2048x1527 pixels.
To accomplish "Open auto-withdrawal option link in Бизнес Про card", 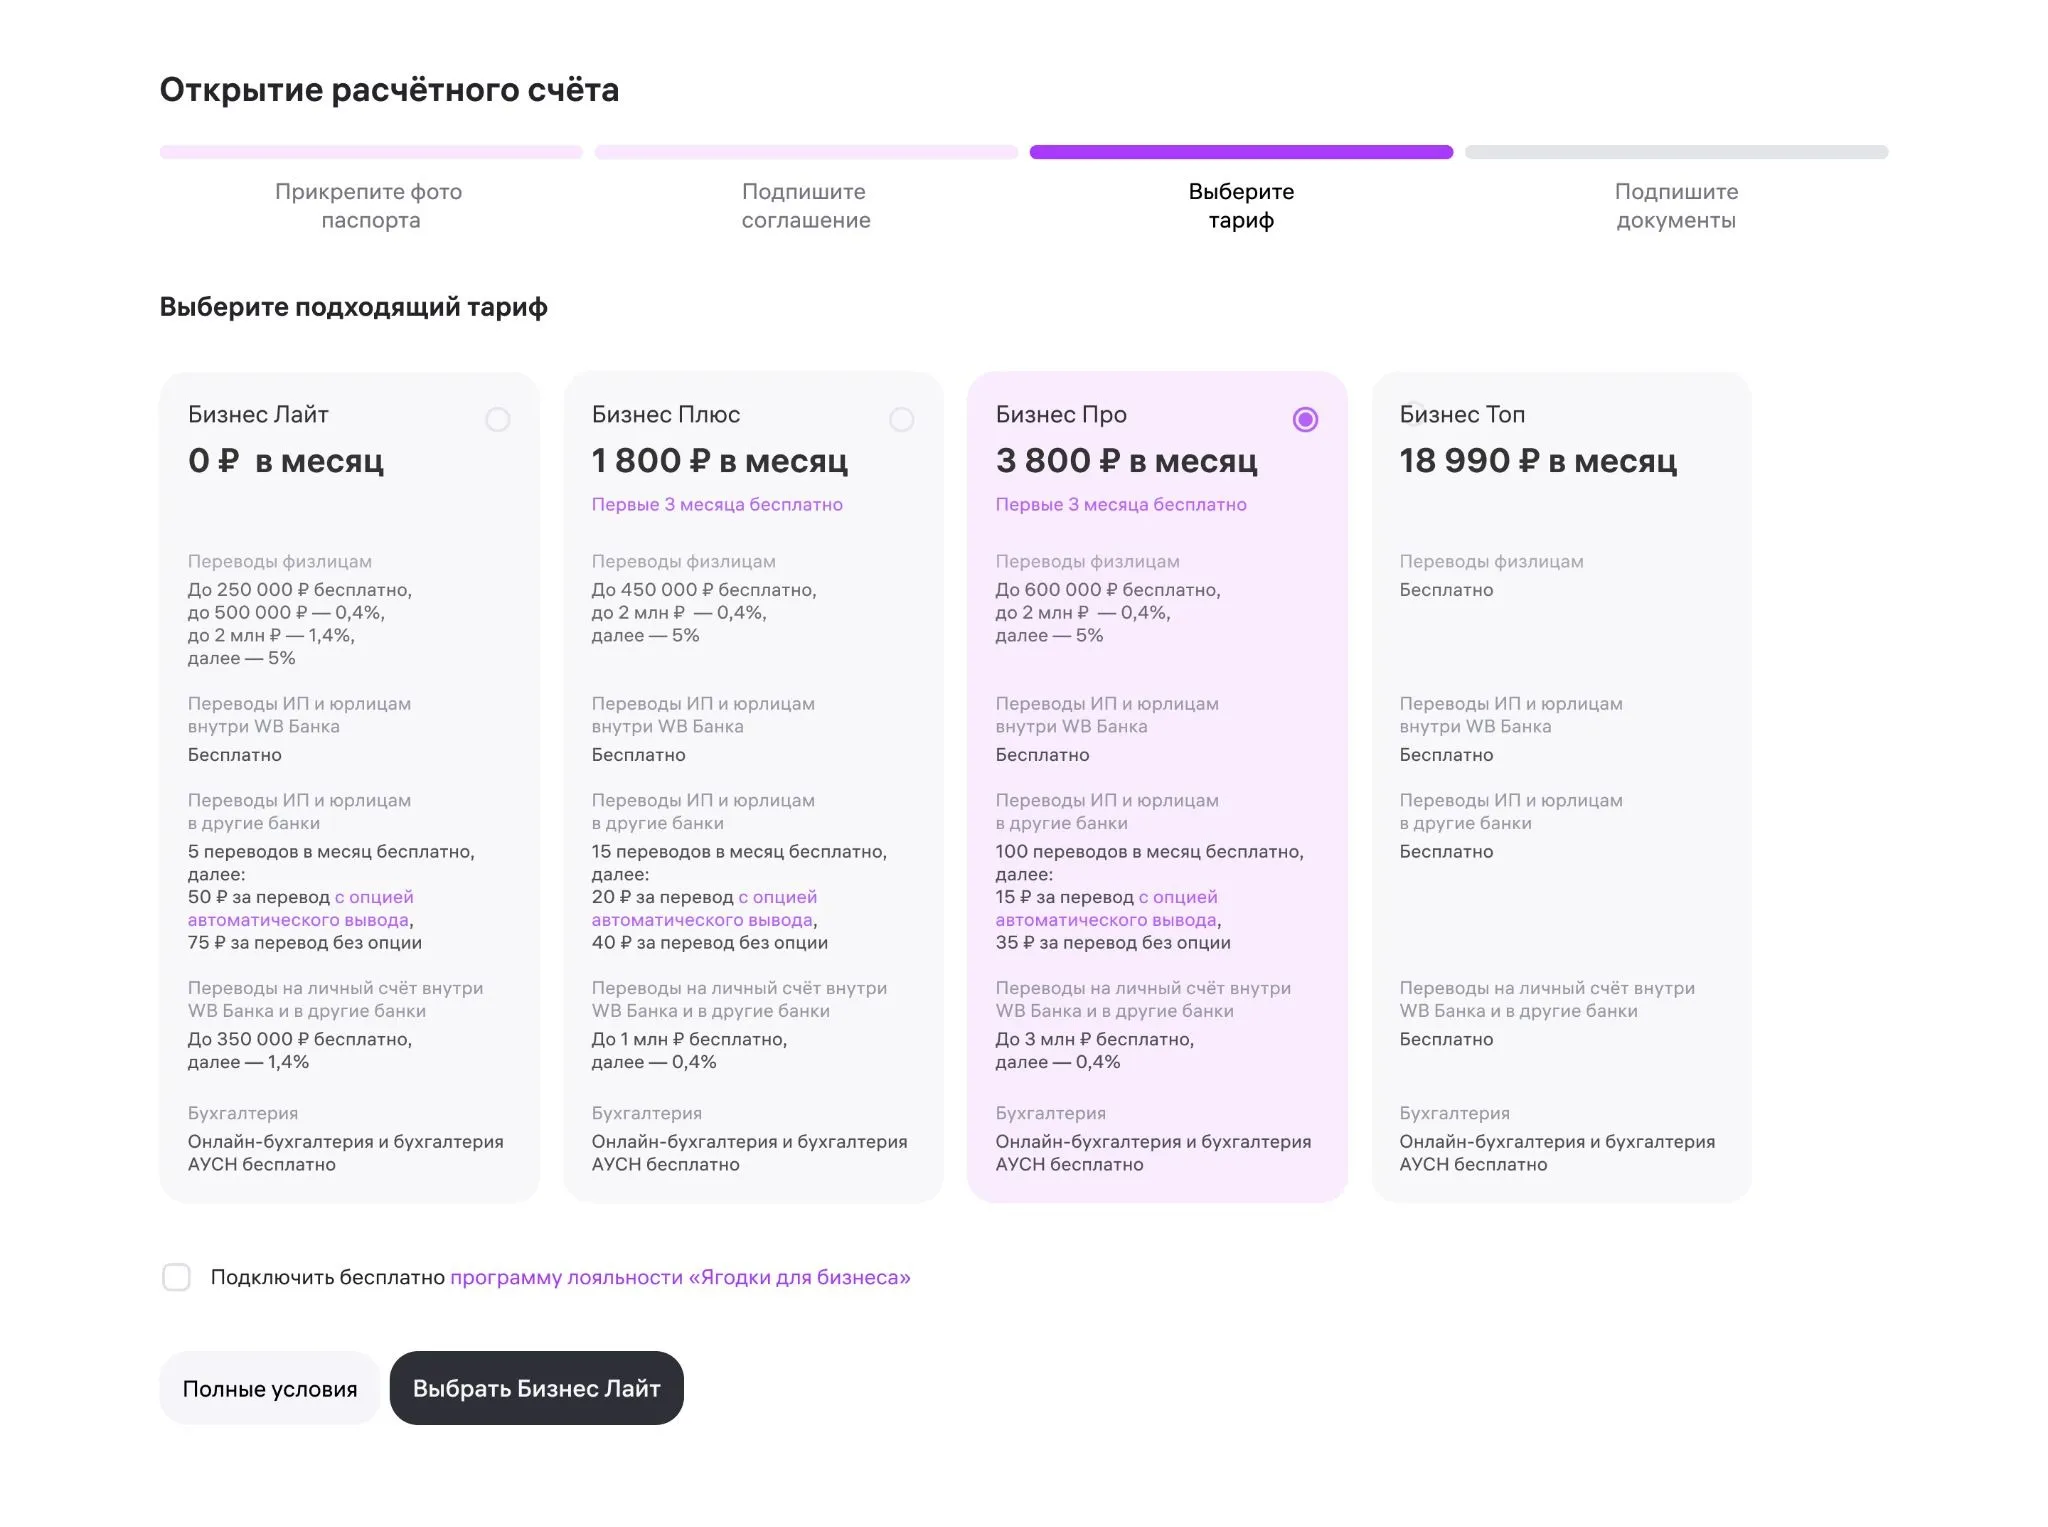I will coord(1107,908).
